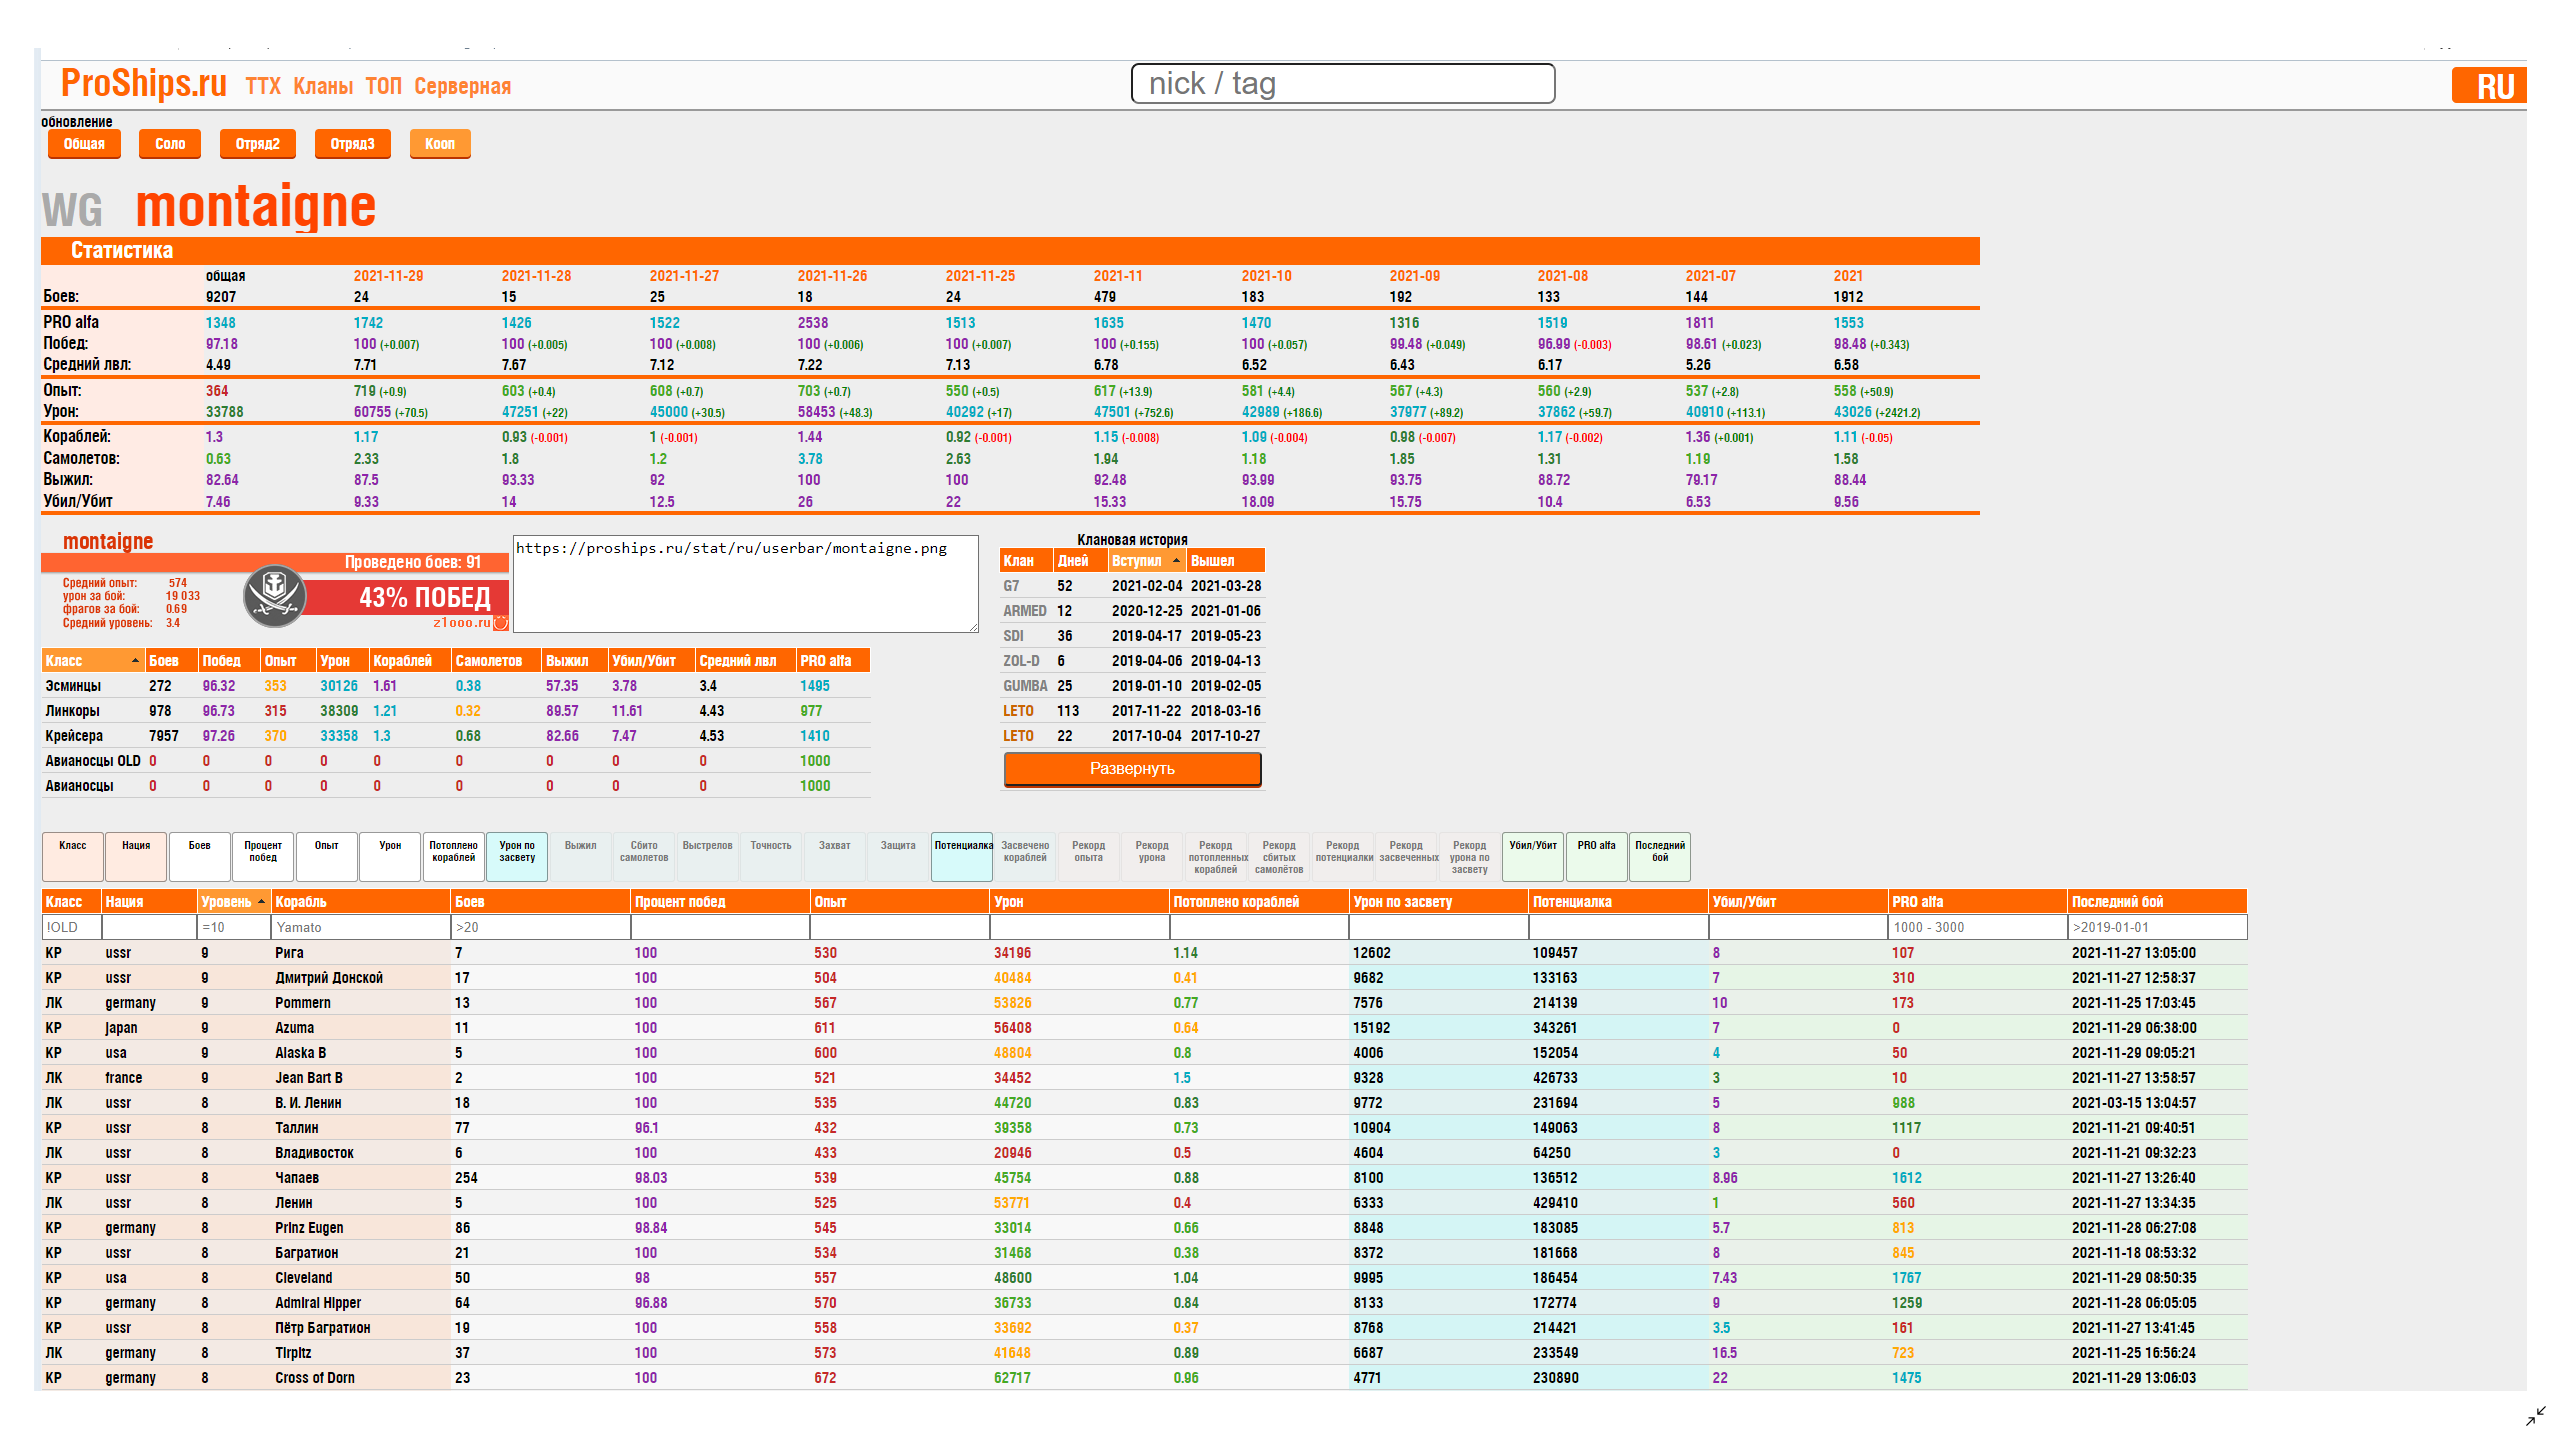Open the Кооп stats tab
This screenshot has height=1440, width=2560.
(x=440, y=144)
